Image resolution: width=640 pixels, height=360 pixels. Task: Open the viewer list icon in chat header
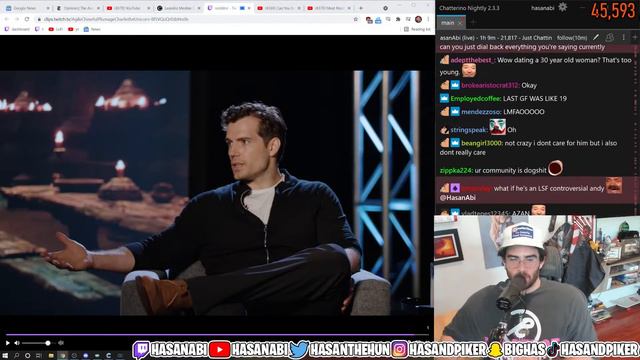coord(610,37)
